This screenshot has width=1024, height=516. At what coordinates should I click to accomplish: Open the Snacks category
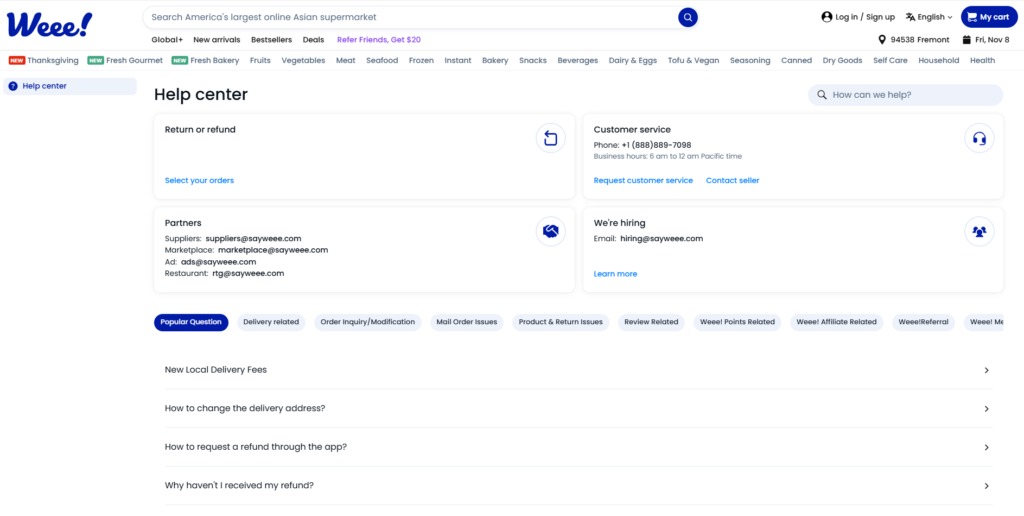point(533,61)
